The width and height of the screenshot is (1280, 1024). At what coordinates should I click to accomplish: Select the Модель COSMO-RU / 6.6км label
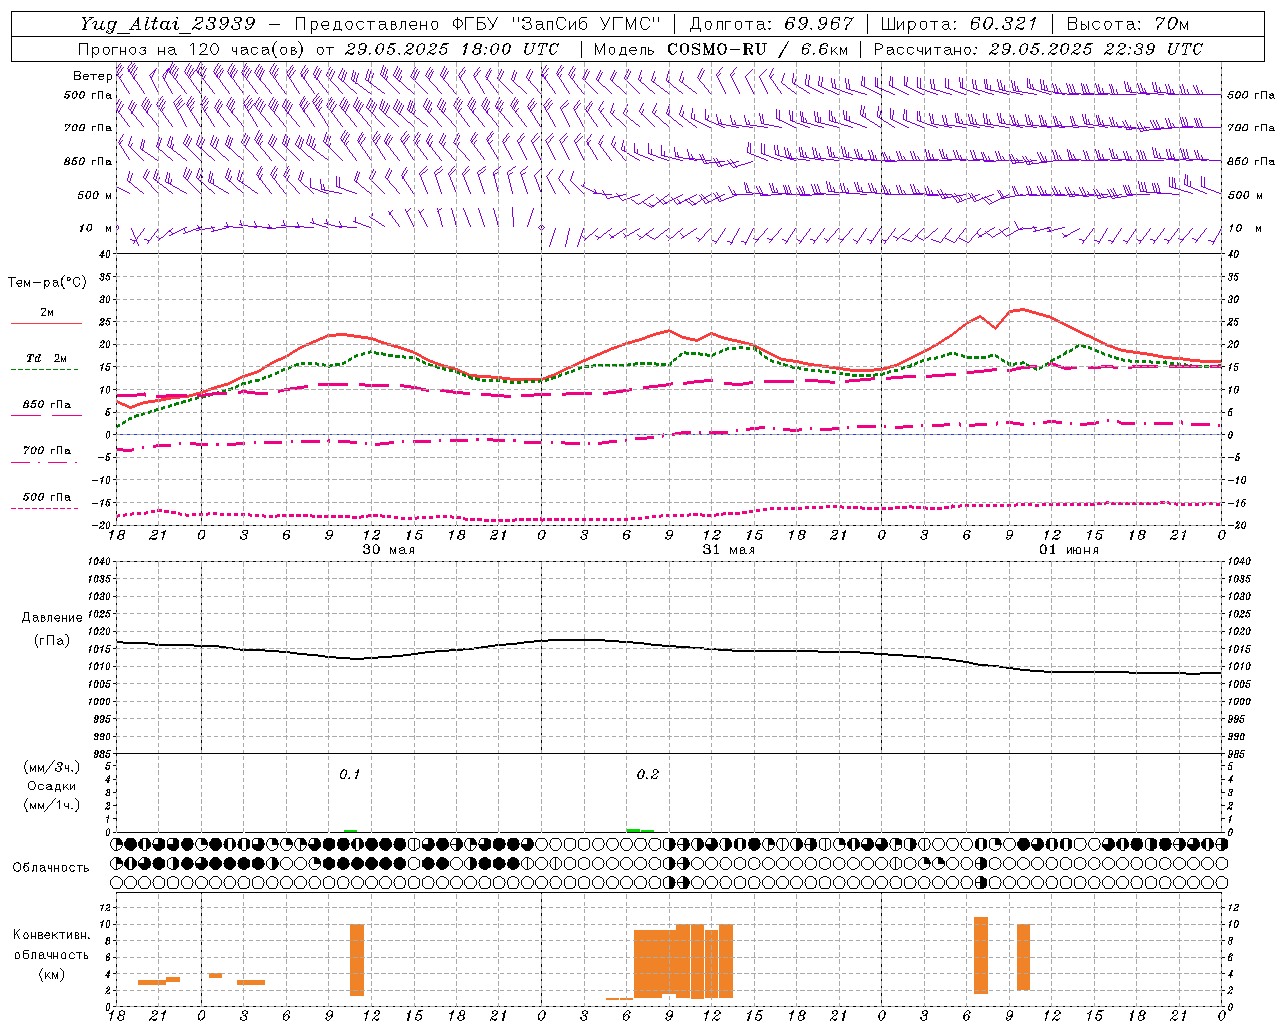click(x=721, y=49)
